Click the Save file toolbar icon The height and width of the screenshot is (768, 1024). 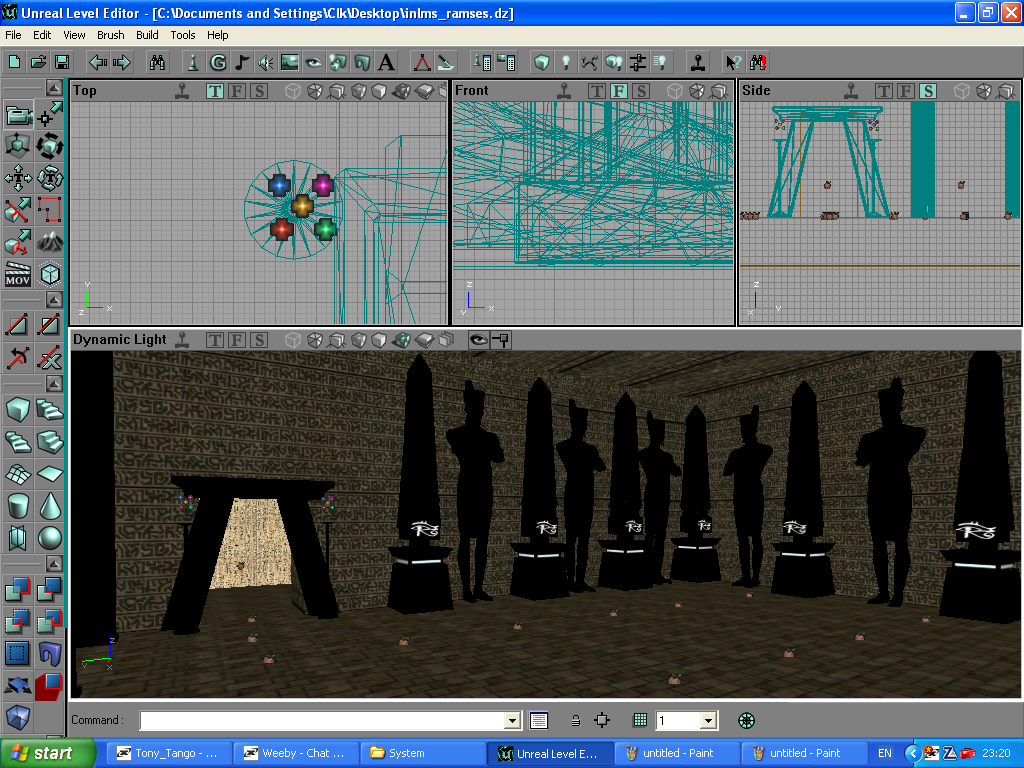62,62
